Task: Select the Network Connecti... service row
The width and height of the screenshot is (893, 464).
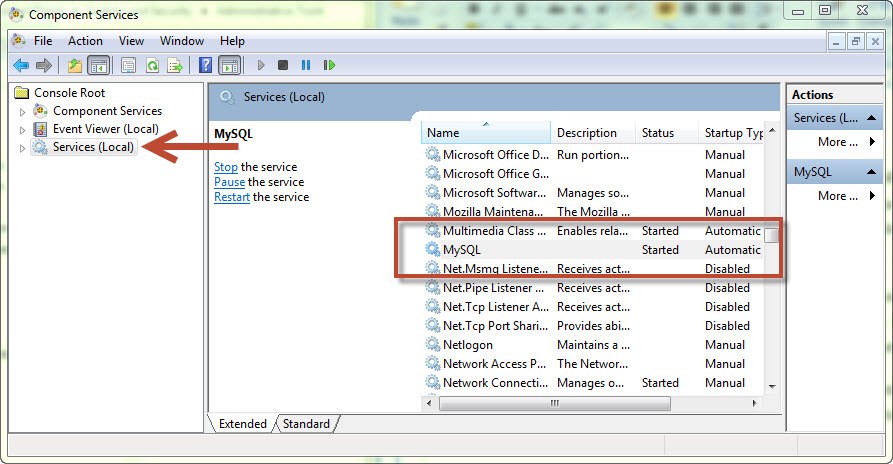Action: pyautogui.click(x=593, y=383)
